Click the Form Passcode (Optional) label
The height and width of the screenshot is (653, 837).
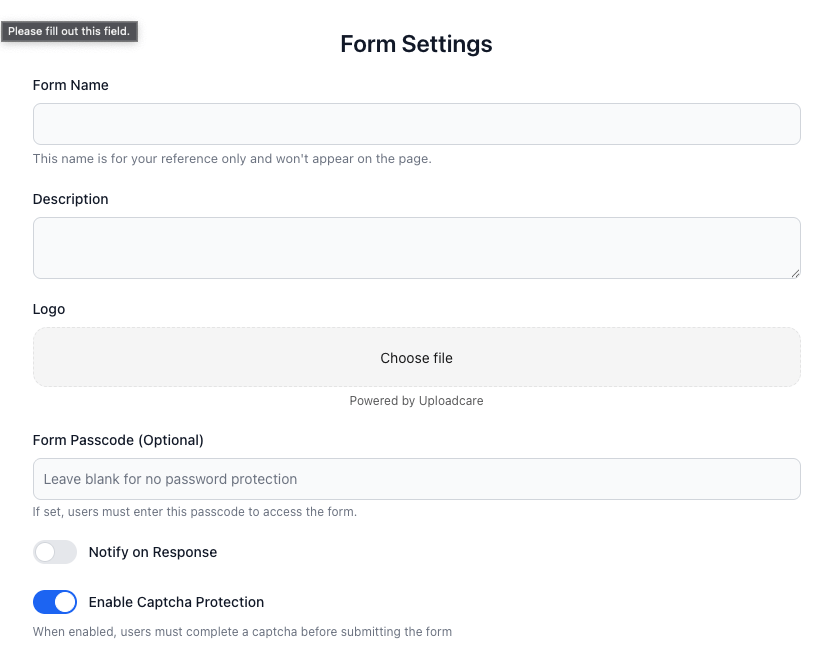coord(118,440)
